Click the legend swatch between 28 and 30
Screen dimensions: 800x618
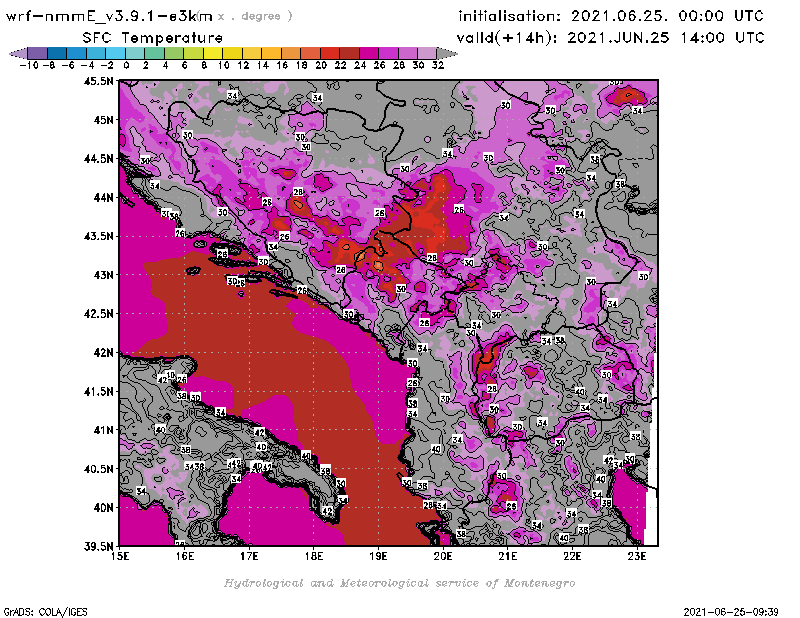pyautogui.click(x=407, y=53)
